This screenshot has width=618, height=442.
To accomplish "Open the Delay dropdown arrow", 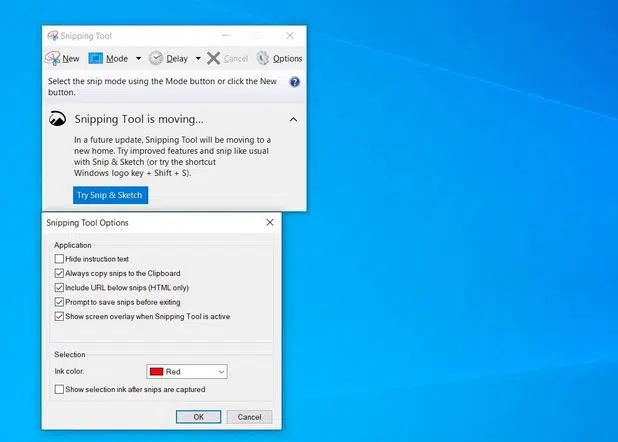I will click(198, 58).
